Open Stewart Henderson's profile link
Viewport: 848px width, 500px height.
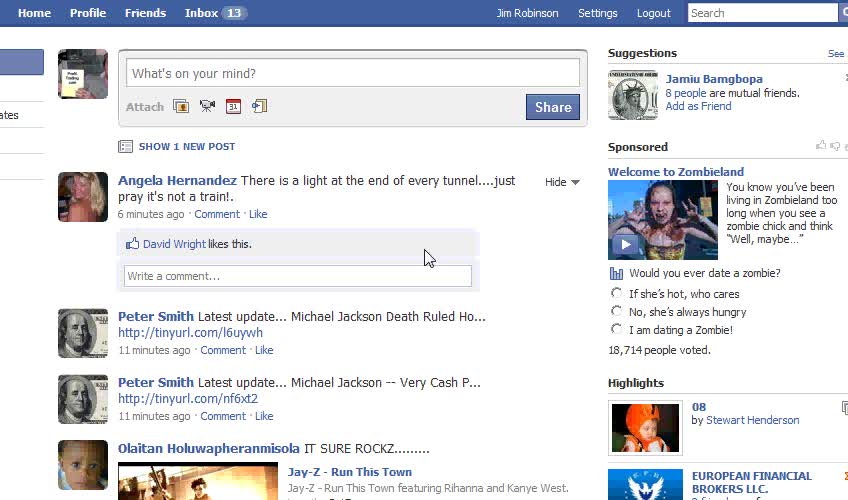coord(752,420)
